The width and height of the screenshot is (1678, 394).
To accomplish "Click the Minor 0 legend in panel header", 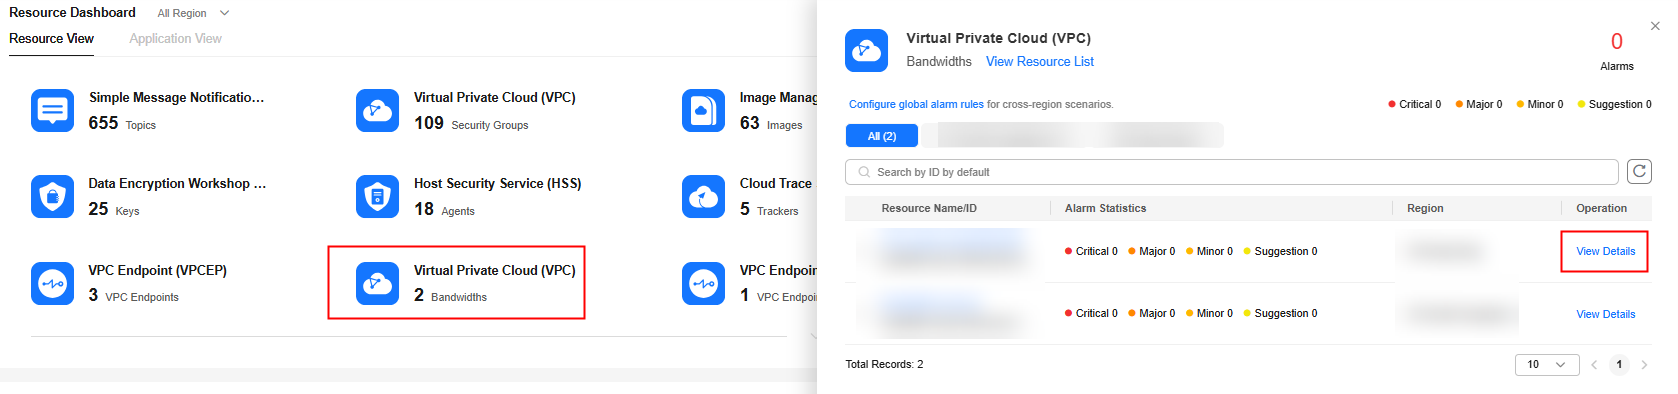I will (x=1540, y=104).
